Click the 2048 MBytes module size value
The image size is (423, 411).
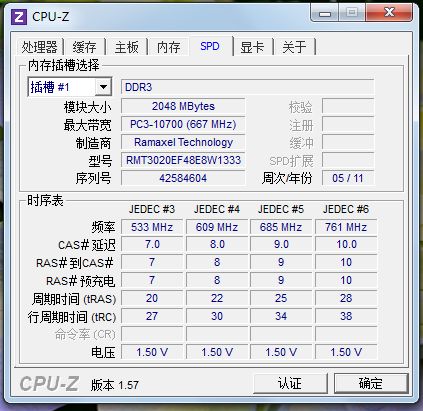pyautogui.click(x=183, y=106)
